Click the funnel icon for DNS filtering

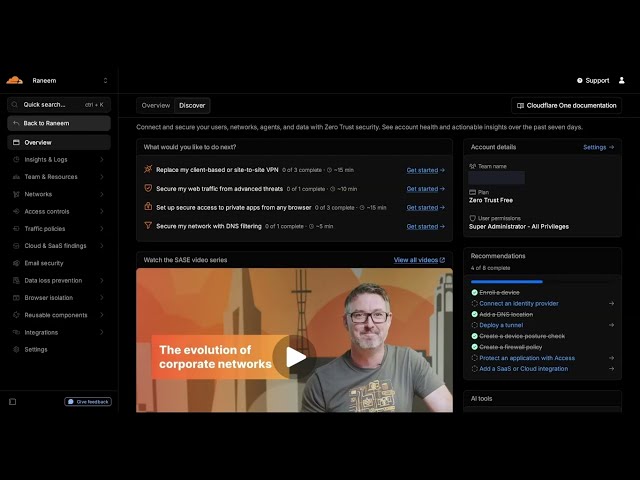pos(148,225)
